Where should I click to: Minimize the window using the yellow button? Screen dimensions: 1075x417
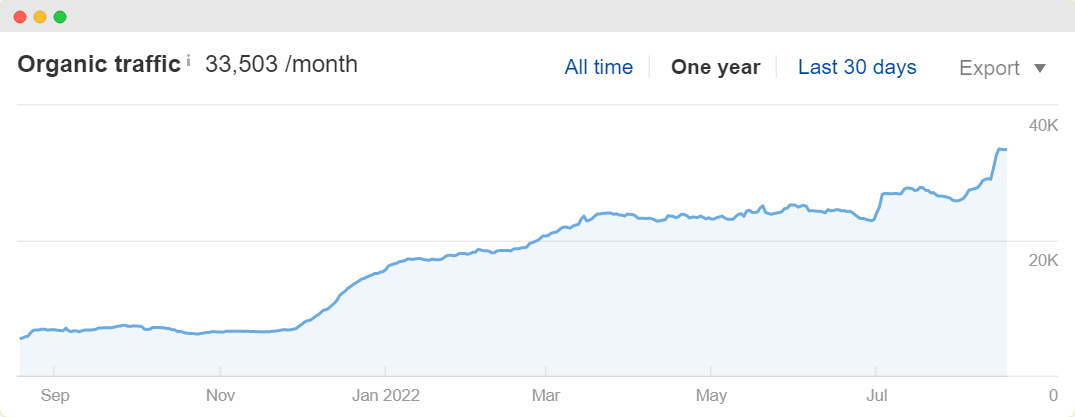pyautogui.click(x=40, y=17)
